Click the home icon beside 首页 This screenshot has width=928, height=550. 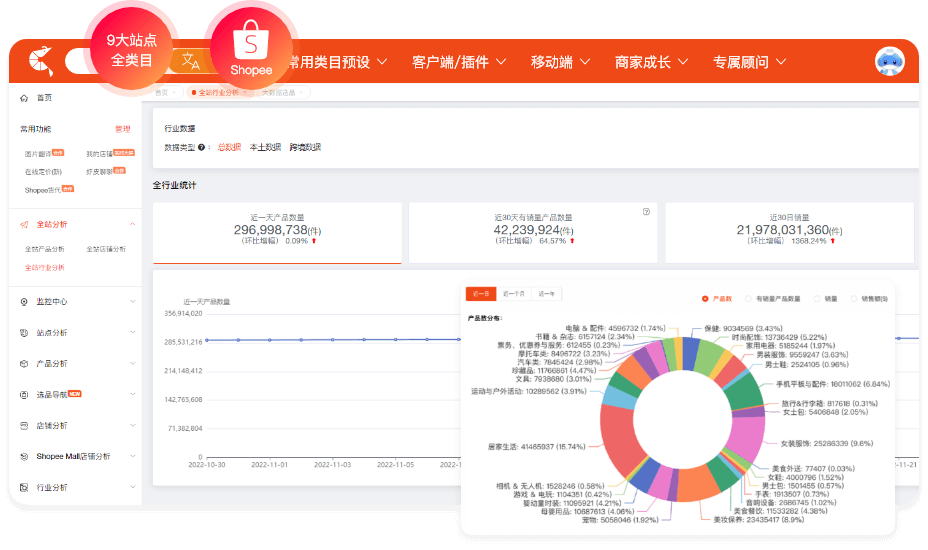pyautogui.click(x=24, y=98)
